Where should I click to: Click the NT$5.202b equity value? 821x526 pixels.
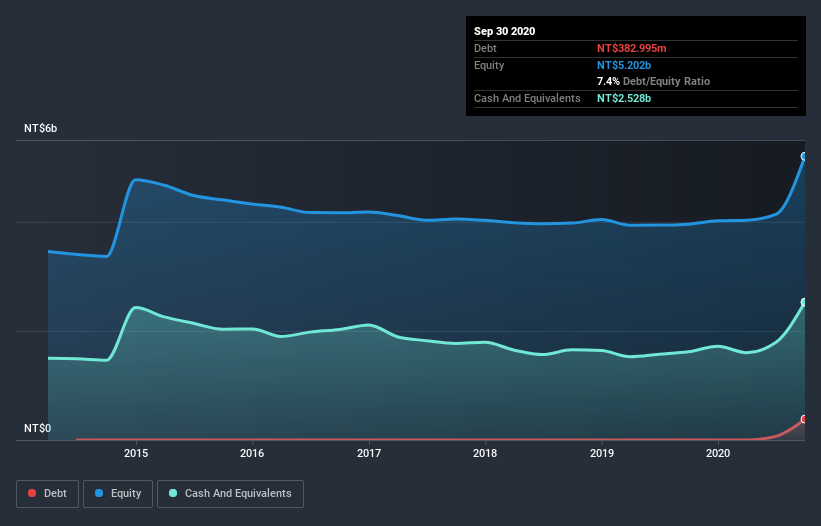tap(624, 65)
